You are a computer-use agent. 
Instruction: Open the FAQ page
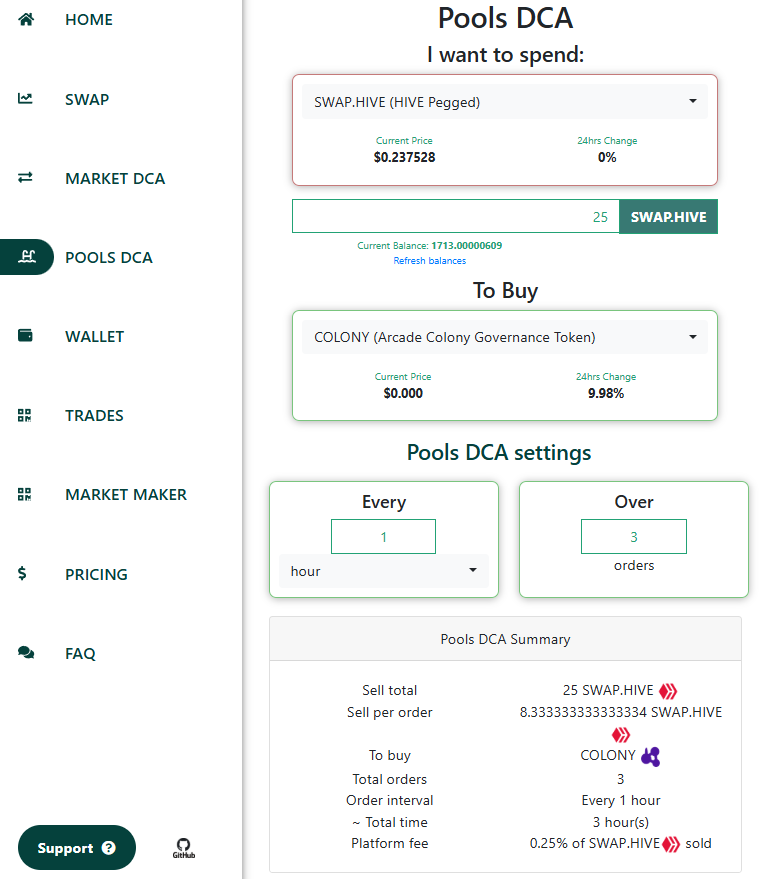coord(80,654)
